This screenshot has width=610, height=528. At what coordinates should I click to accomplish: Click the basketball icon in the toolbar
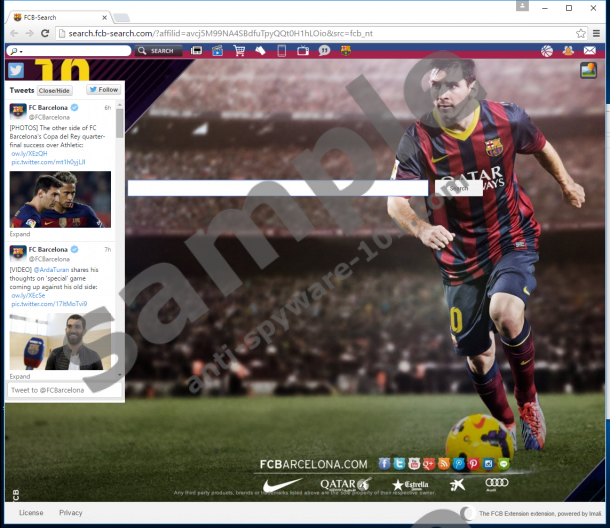(x=547, y=51)
